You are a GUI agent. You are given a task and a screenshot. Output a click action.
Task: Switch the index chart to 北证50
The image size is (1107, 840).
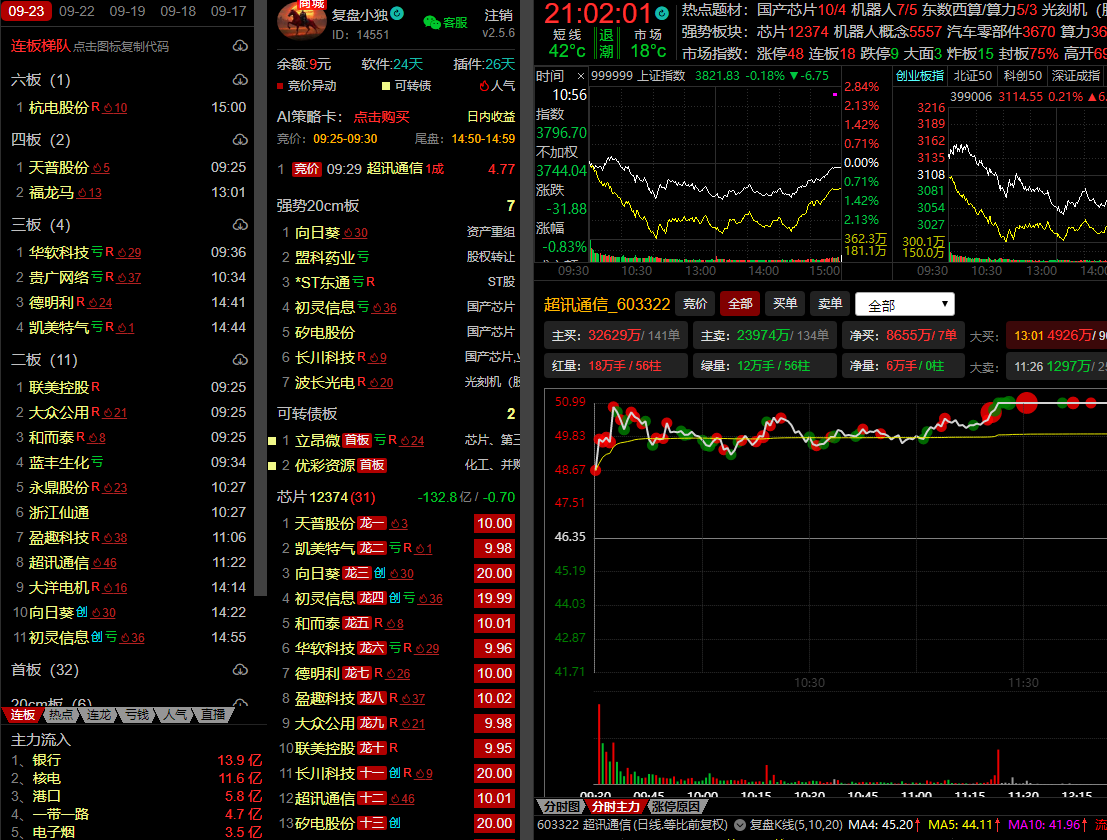(x=972, y=76)
